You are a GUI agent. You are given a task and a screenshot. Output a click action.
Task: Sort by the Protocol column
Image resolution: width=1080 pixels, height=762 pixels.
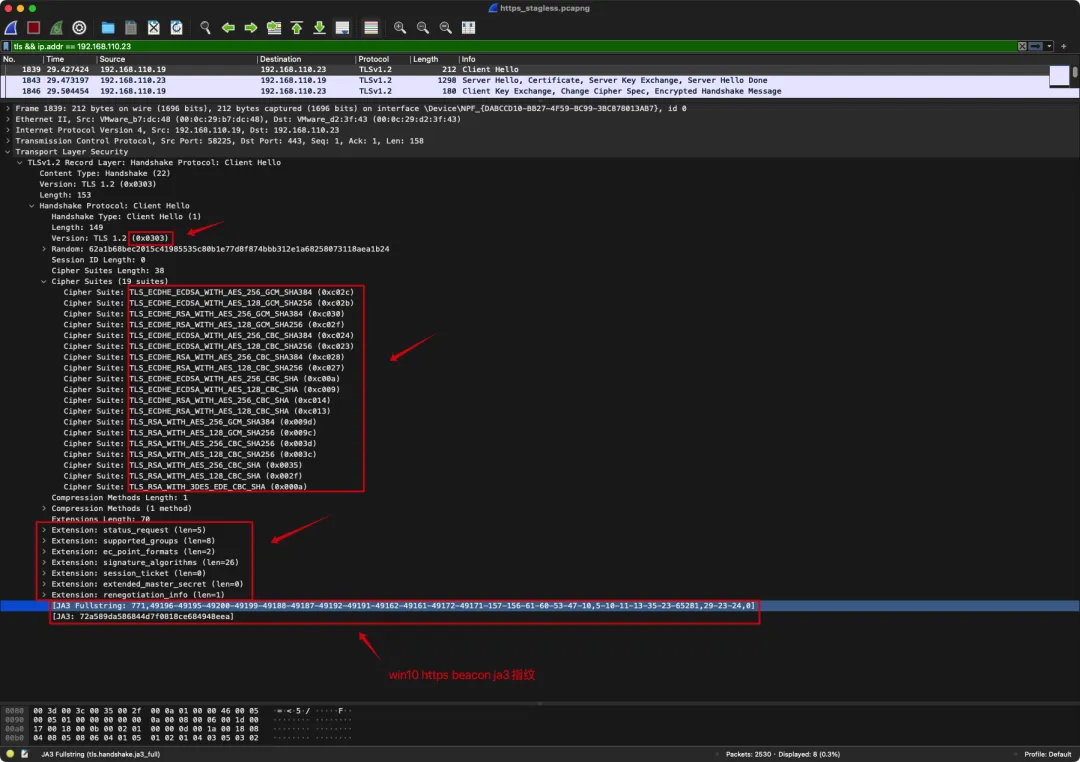point(382,59)
